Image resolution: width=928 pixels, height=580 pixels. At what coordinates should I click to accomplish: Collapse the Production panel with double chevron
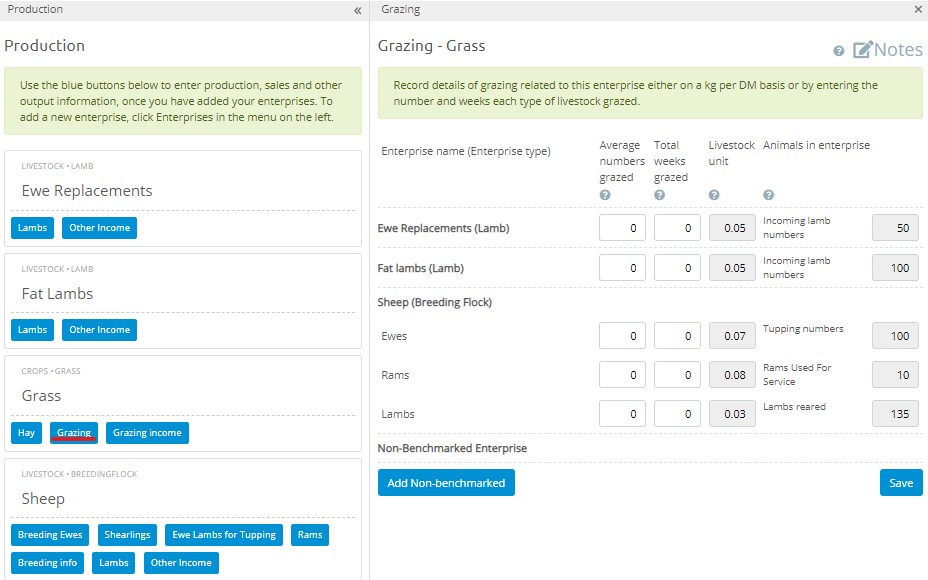click(x=357, y=10)
